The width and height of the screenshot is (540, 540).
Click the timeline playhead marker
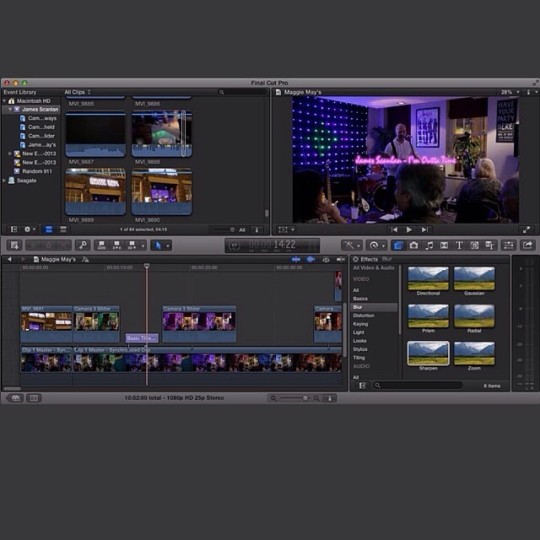point(147,266)
